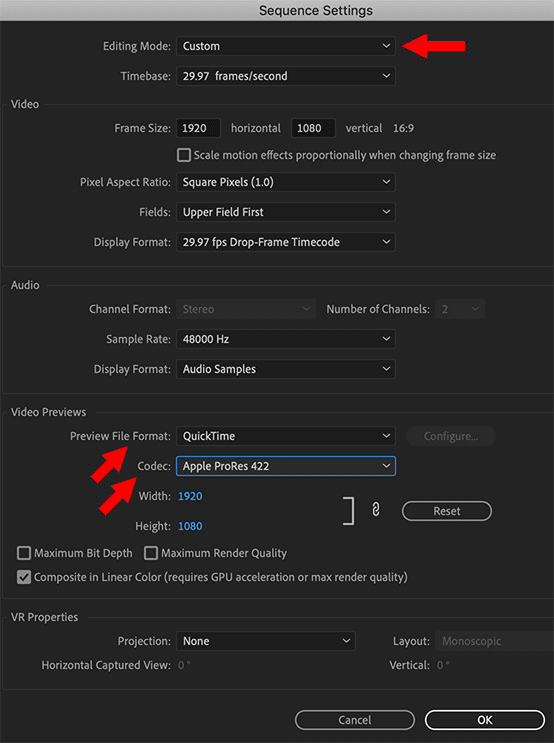Open Pixel Aspect Ratio dropdown
554x743 pixels.
pos(286,182)
